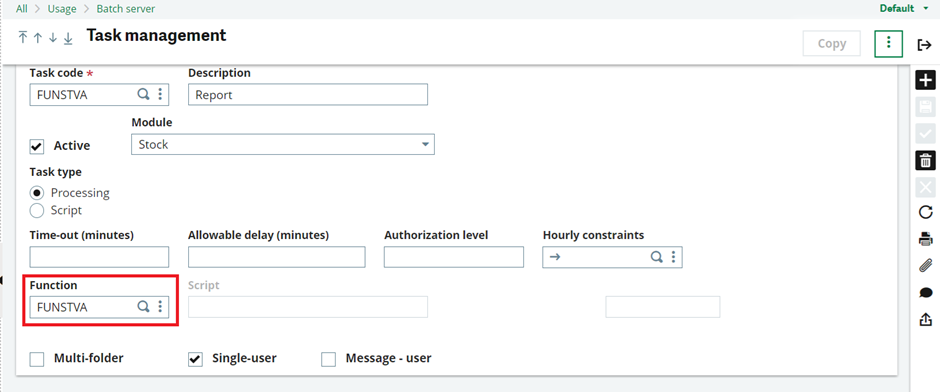The height and width of the screenshot is (392, 940).
Task: Click the Delete trash can icon
Action: [x=926, y=160]
